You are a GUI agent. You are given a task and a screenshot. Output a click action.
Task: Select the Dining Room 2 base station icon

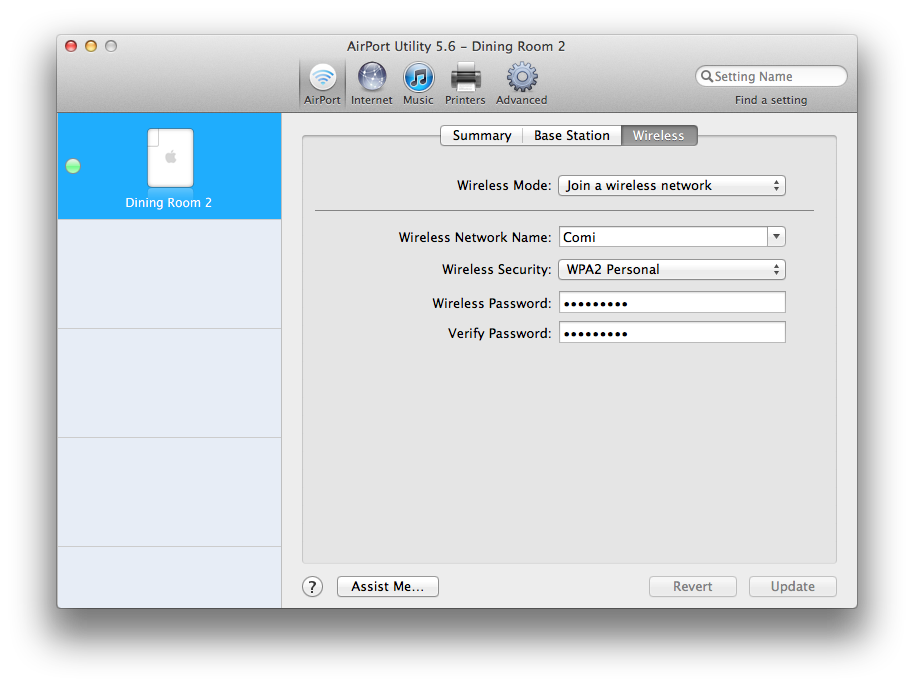pos(170,158)
